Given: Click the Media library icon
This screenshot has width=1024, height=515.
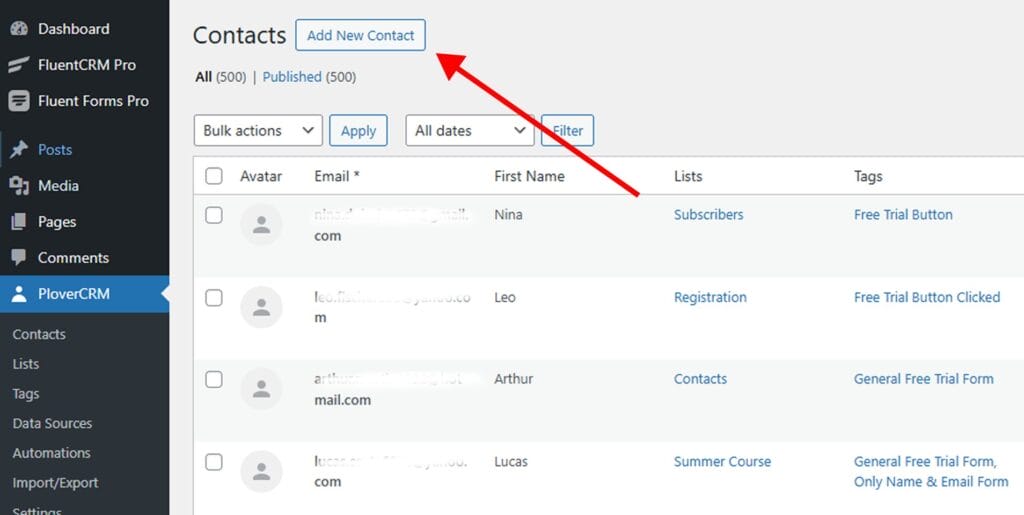Looking at the screenshot, I should click(19, 186).
